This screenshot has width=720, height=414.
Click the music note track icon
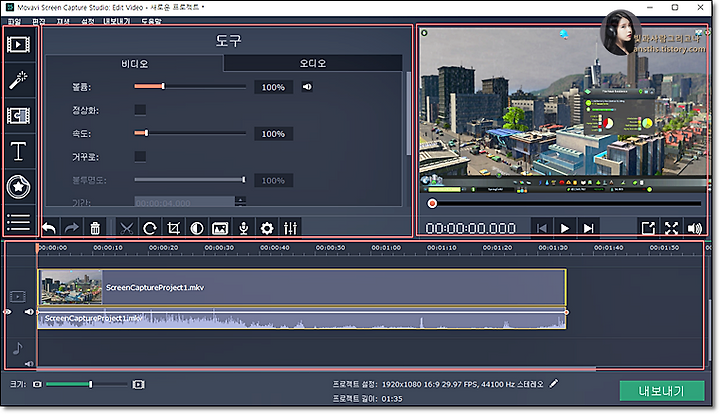(17, 348)
